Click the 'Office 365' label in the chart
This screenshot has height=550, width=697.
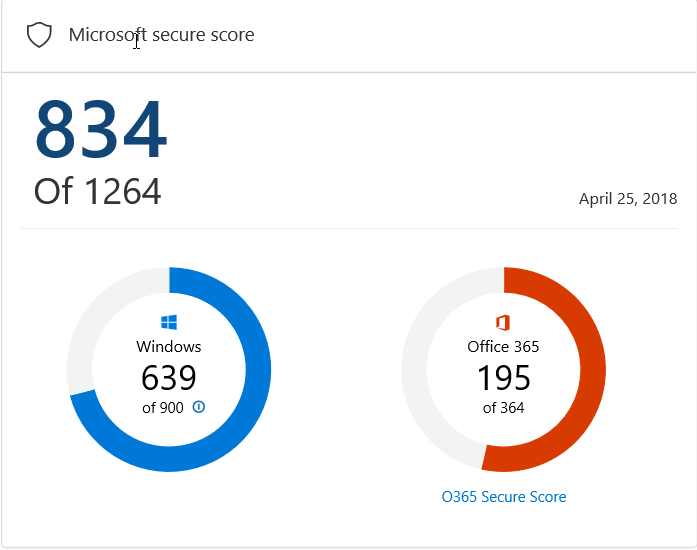tap(503, 347)
